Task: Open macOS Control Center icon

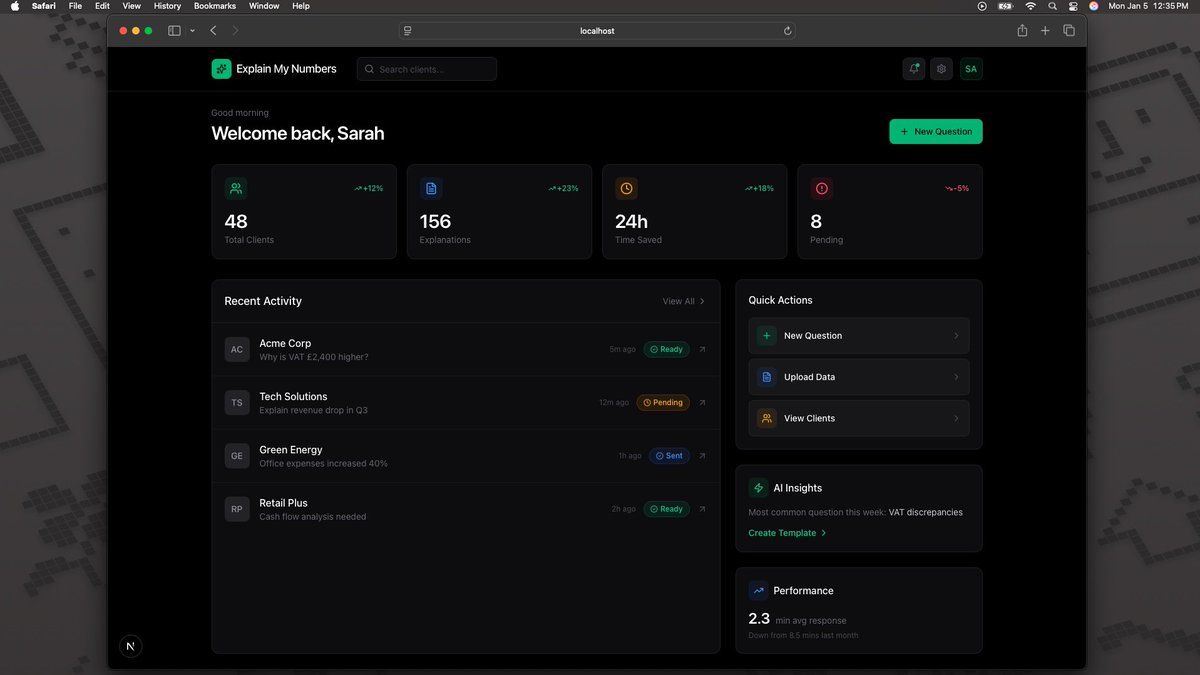Action: click(1073, 6)
